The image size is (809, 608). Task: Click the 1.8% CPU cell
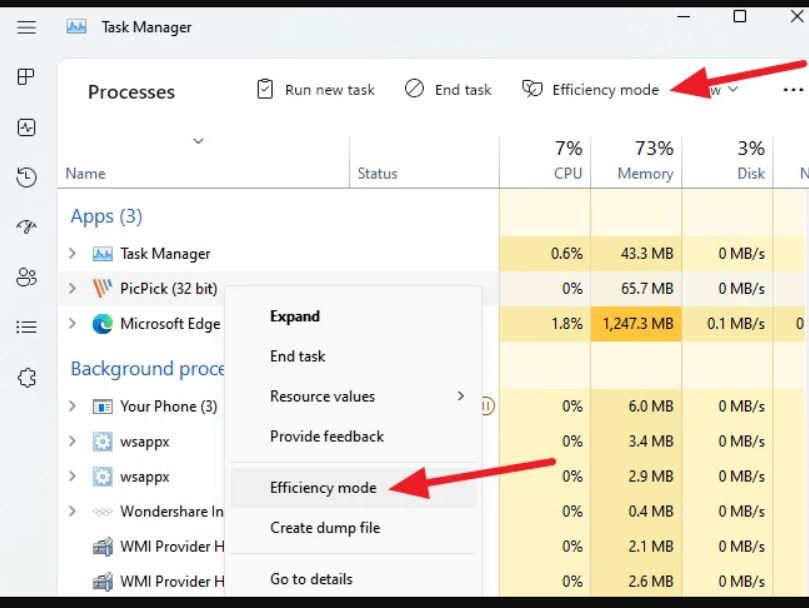tap(545, 324)
